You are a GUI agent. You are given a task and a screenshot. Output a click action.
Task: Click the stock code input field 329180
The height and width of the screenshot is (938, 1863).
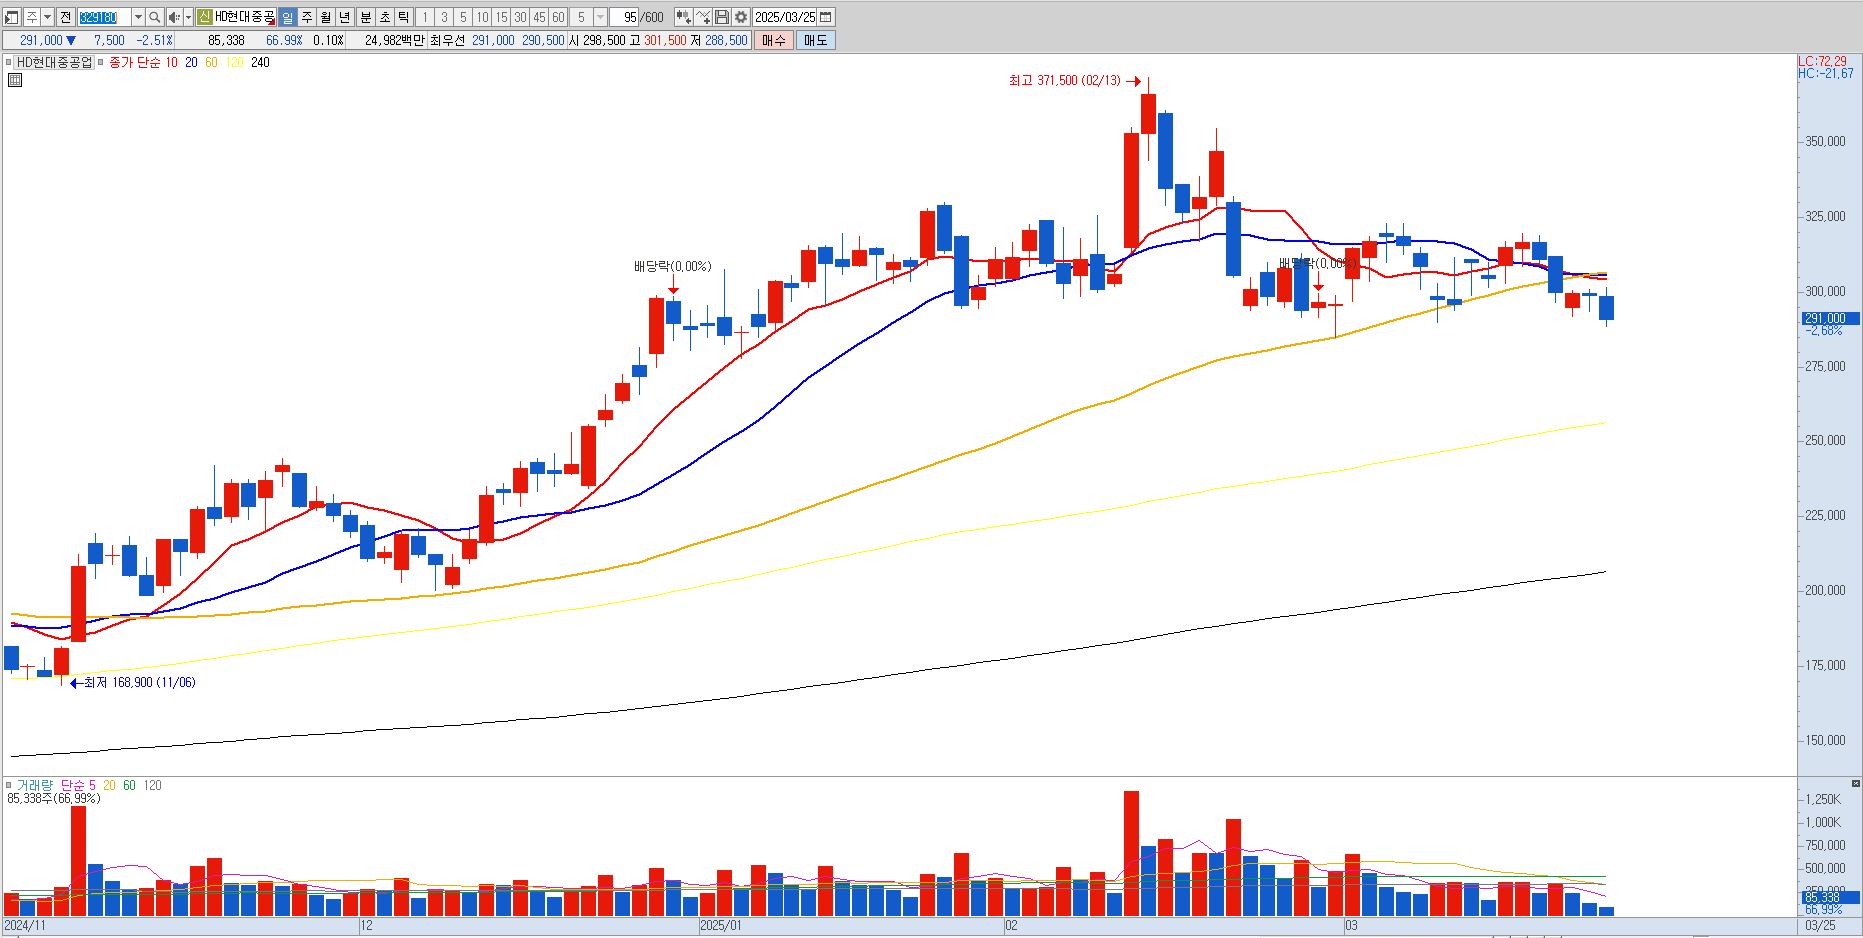tap(104, 17)
